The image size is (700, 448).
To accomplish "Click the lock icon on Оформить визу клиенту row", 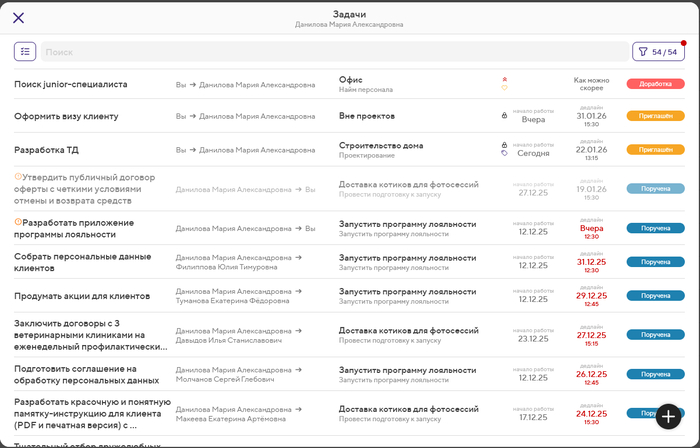I will [x=504, y=116].
